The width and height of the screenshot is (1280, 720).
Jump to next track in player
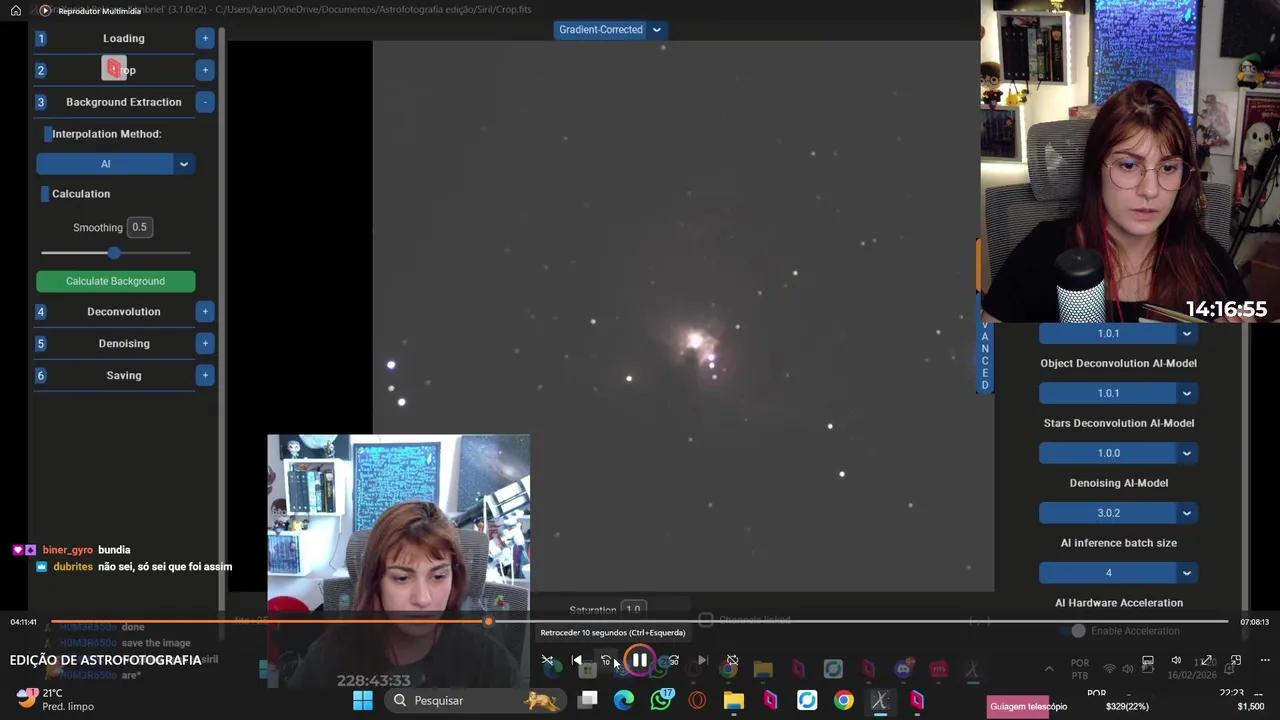pyautogui.click(x=702, y=660)
